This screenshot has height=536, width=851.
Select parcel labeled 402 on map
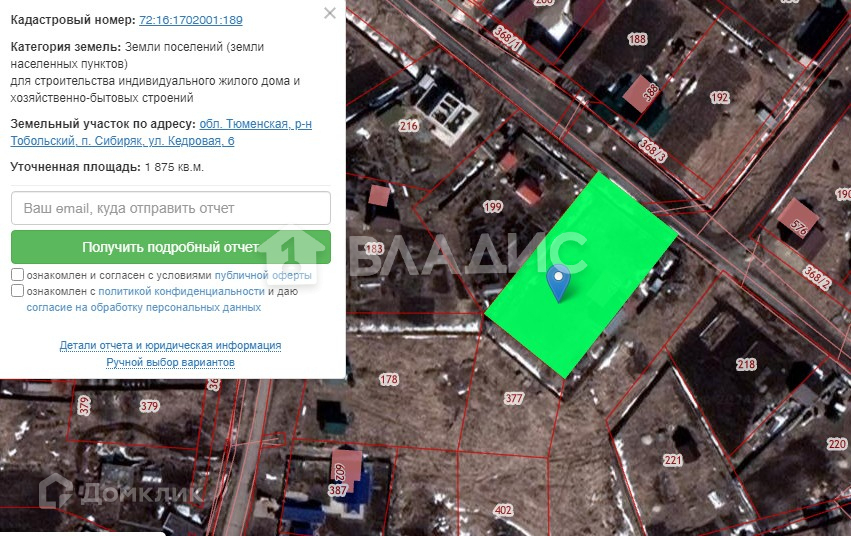[503, 510]
